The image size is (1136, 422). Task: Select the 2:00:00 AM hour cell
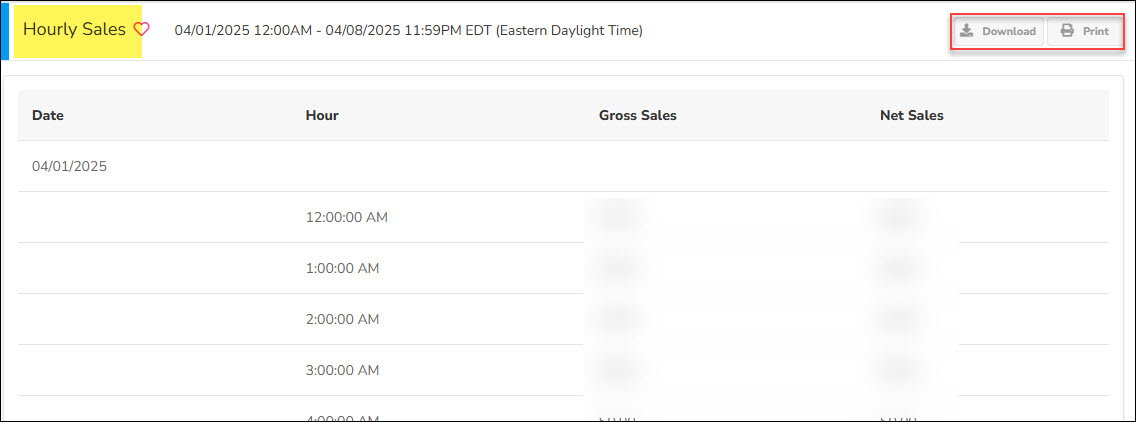click(343, 319)
